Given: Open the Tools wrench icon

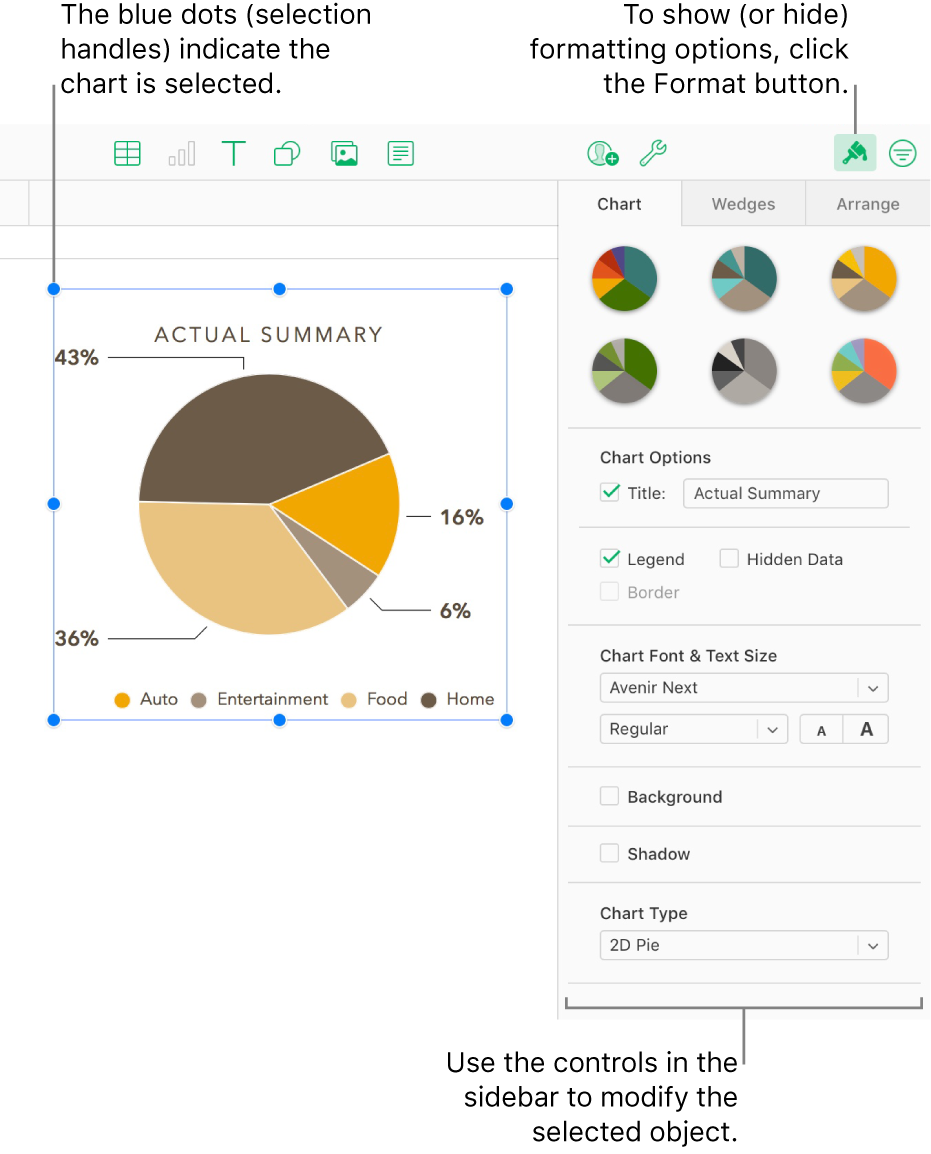Looking at the screenshot, I should [x=653, y=153].
